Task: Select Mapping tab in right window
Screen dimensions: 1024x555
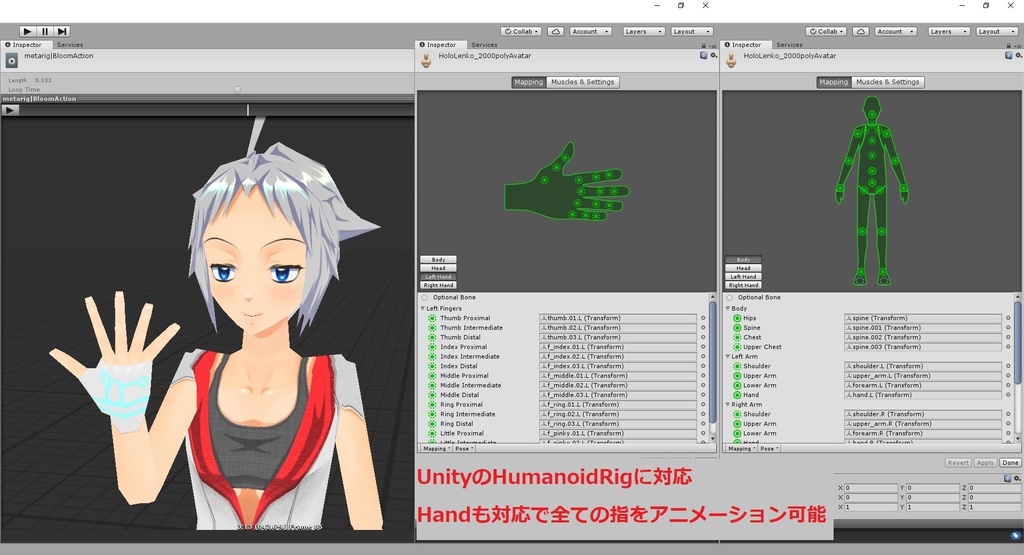Action: (833, 82)
